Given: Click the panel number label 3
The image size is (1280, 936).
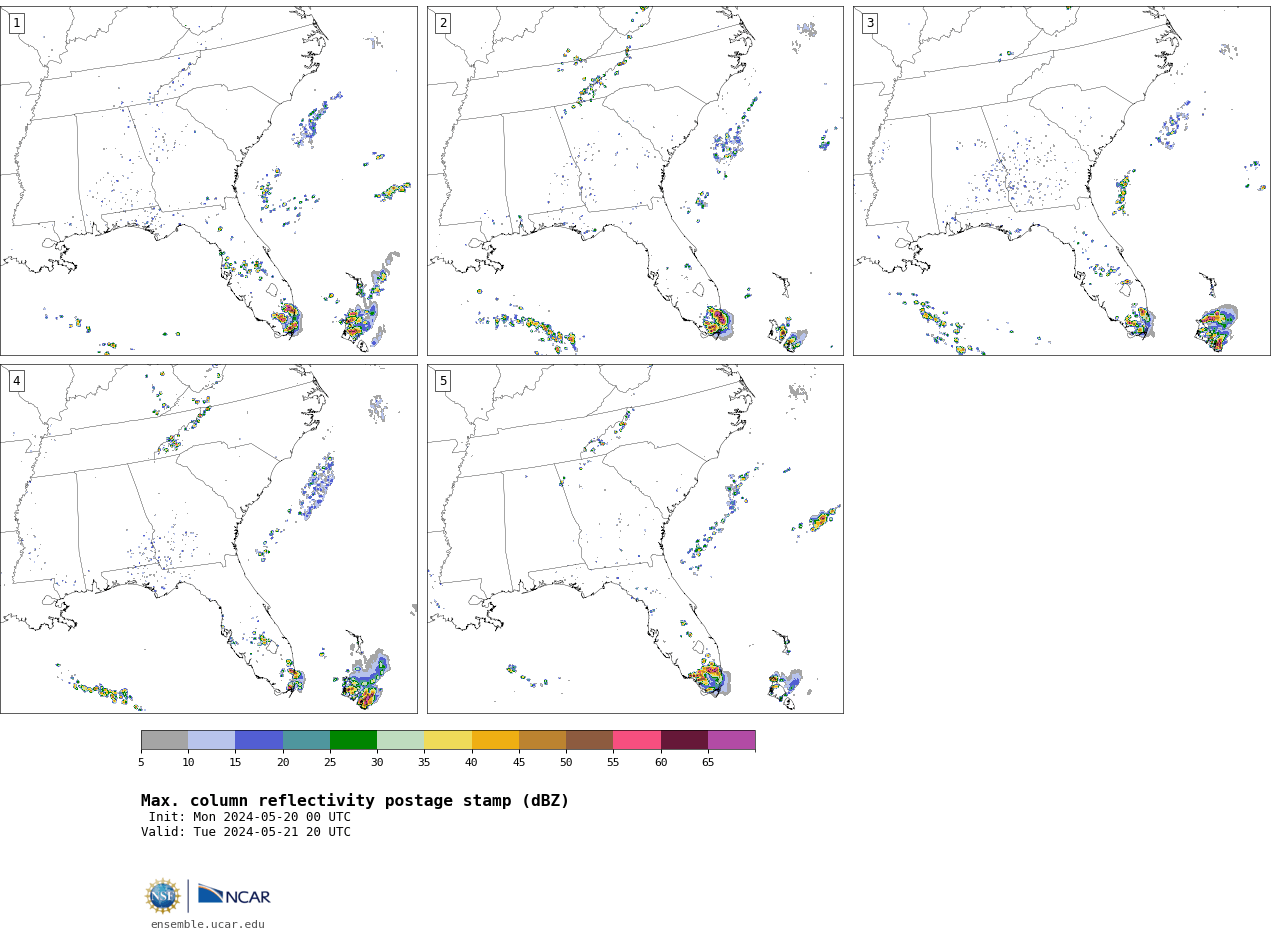Looking at the screenshot, I should point(869,23).
